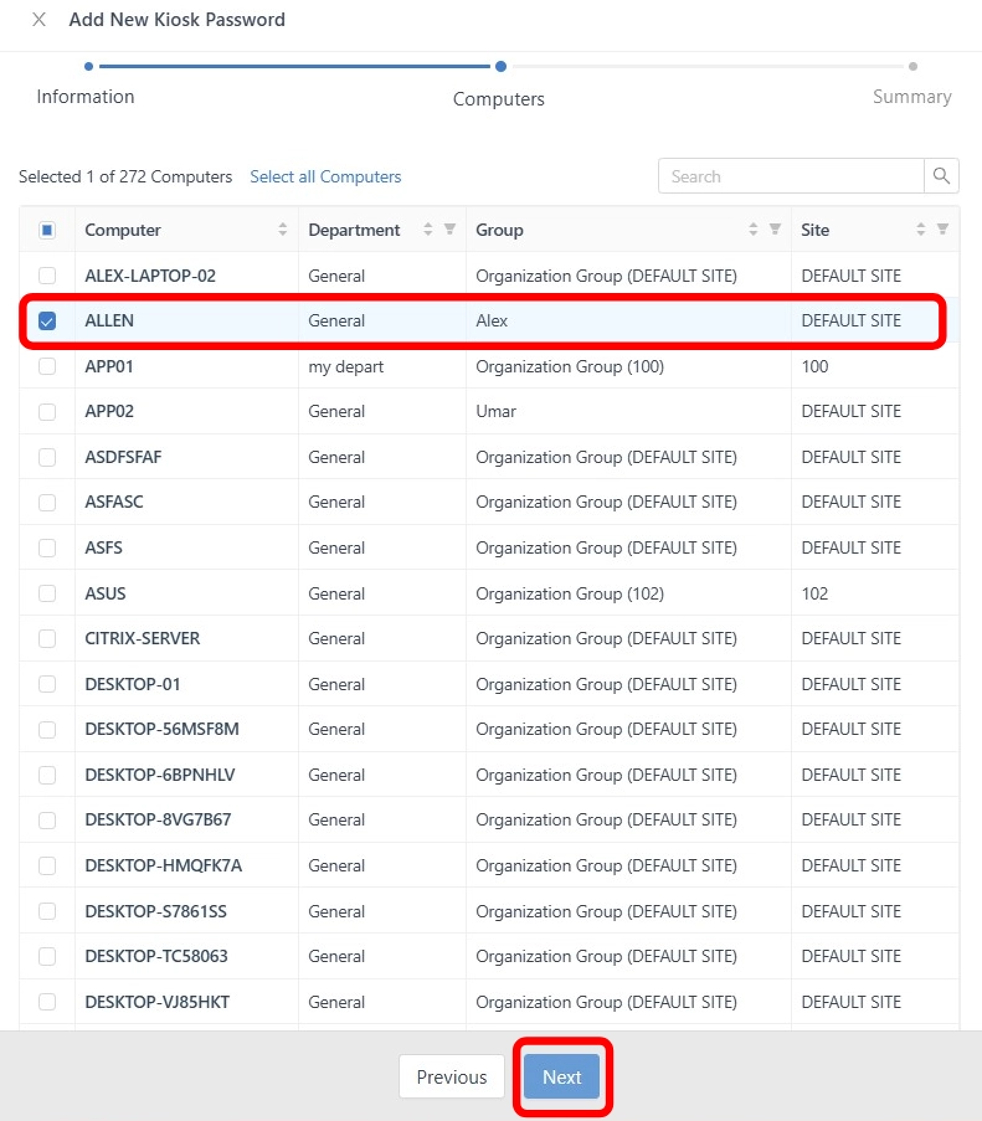
Task: Click the Next button
Action: pos(562,1077)
